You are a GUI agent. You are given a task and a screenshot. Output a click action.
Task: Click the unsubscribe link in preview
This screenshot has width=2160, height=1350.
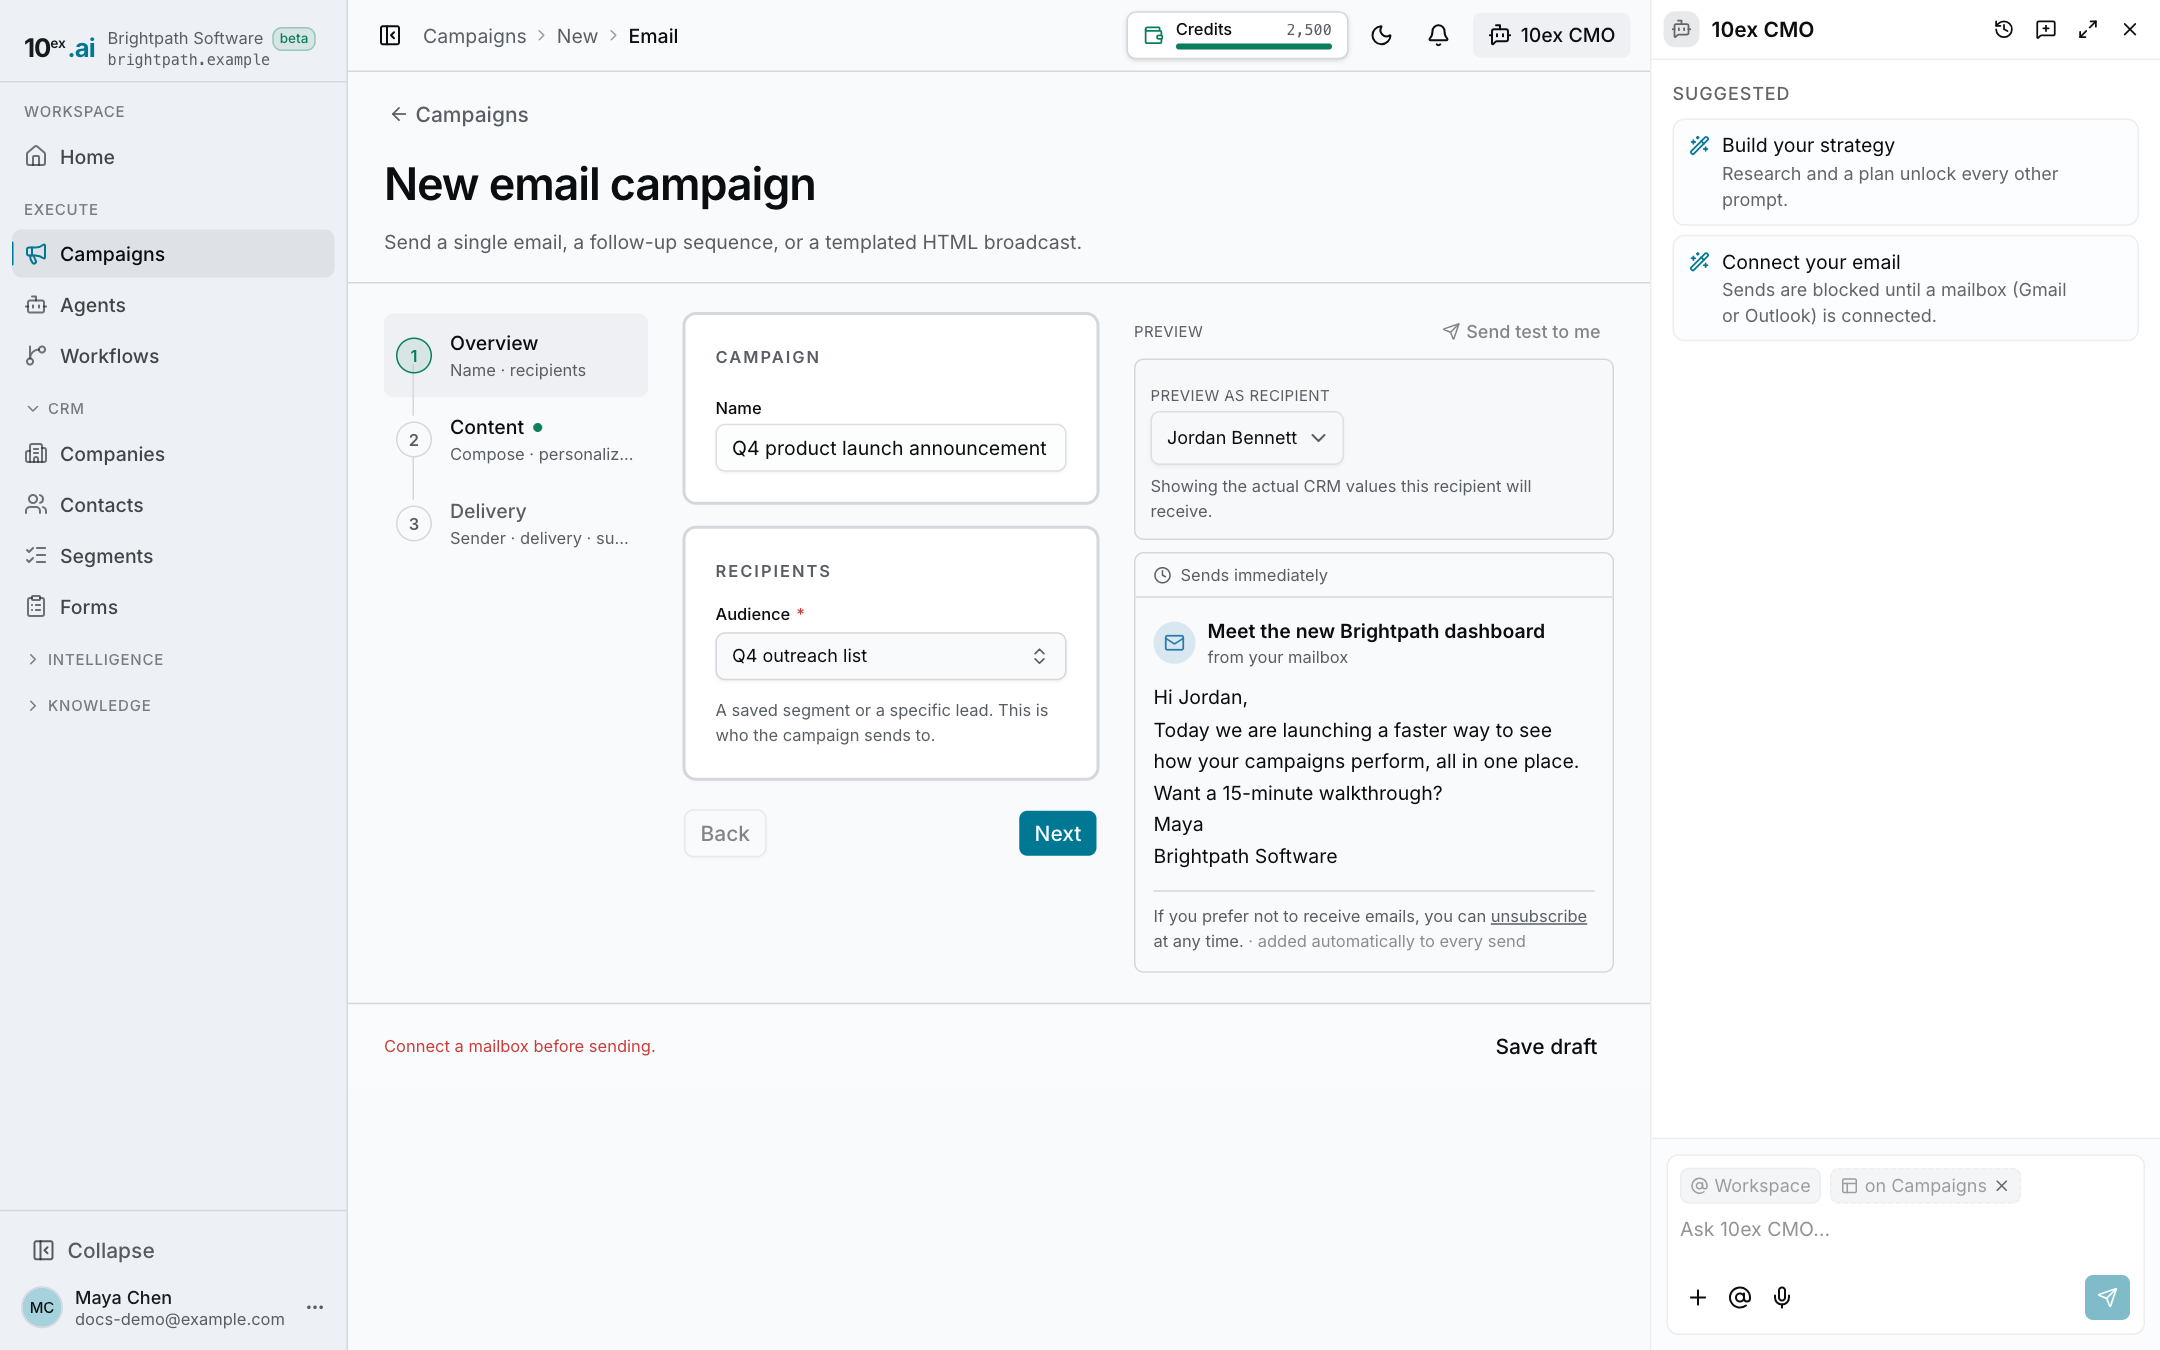click(1538, 916)
